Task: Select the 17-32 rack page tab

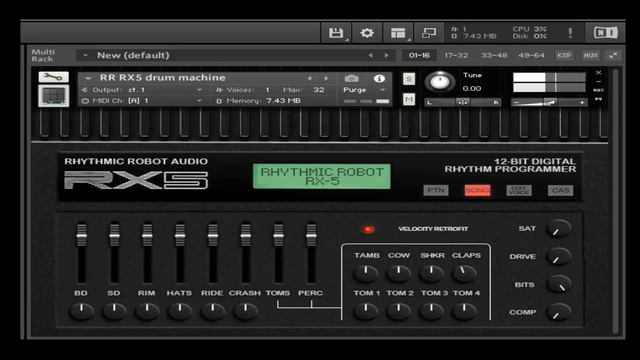Action: point(456,56)
